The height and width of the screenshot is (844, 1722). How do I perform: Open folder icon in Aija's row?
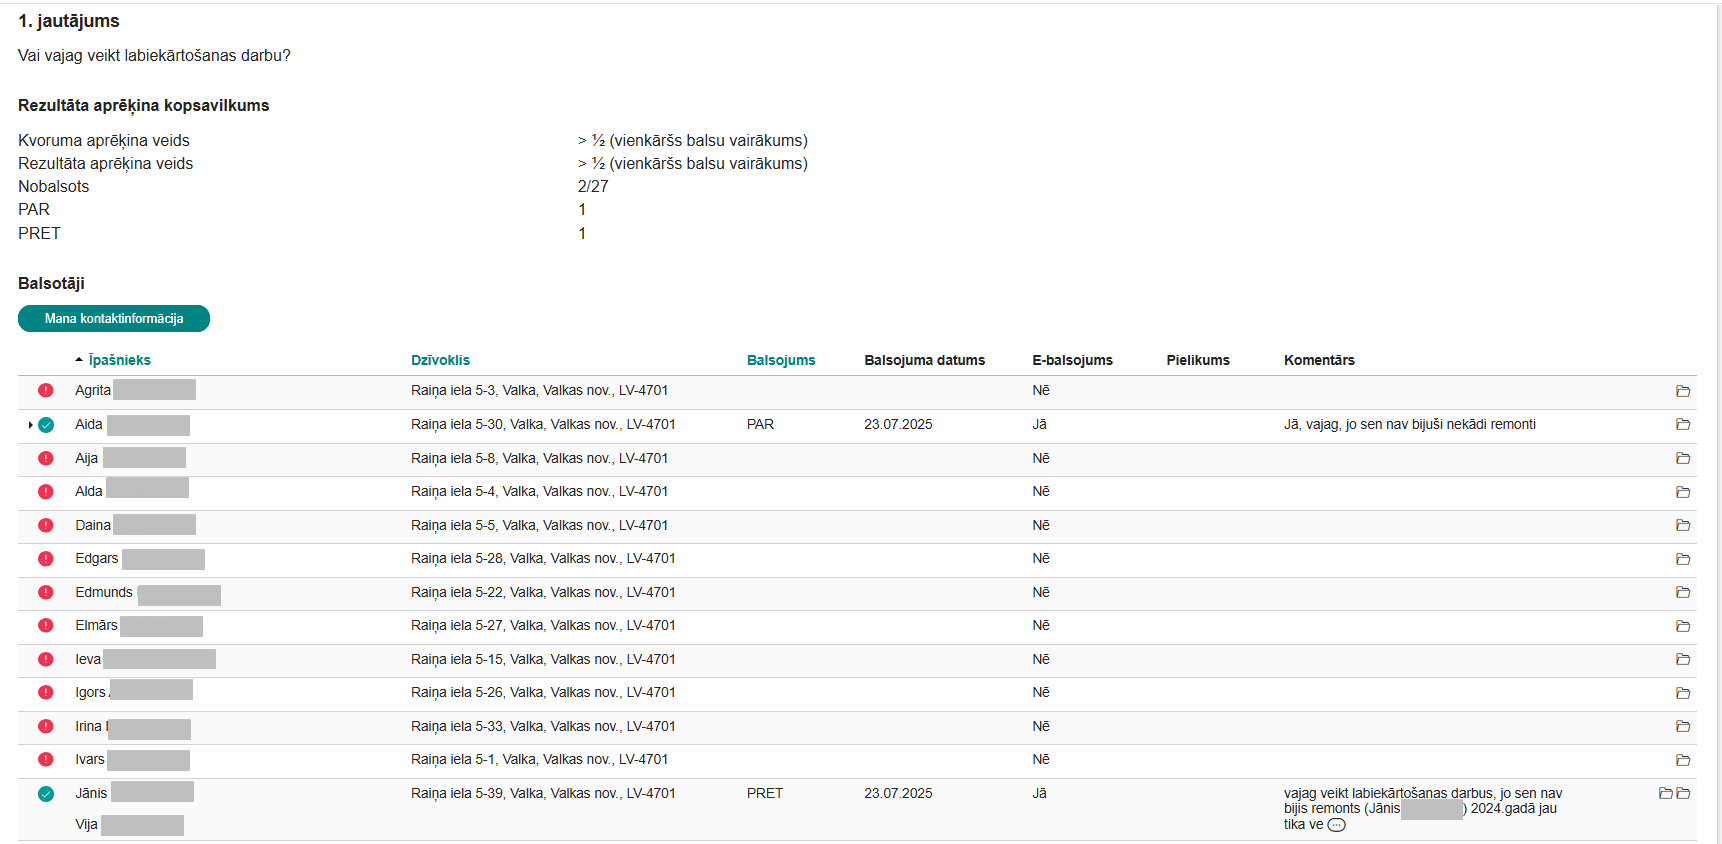coord(1683,458)
